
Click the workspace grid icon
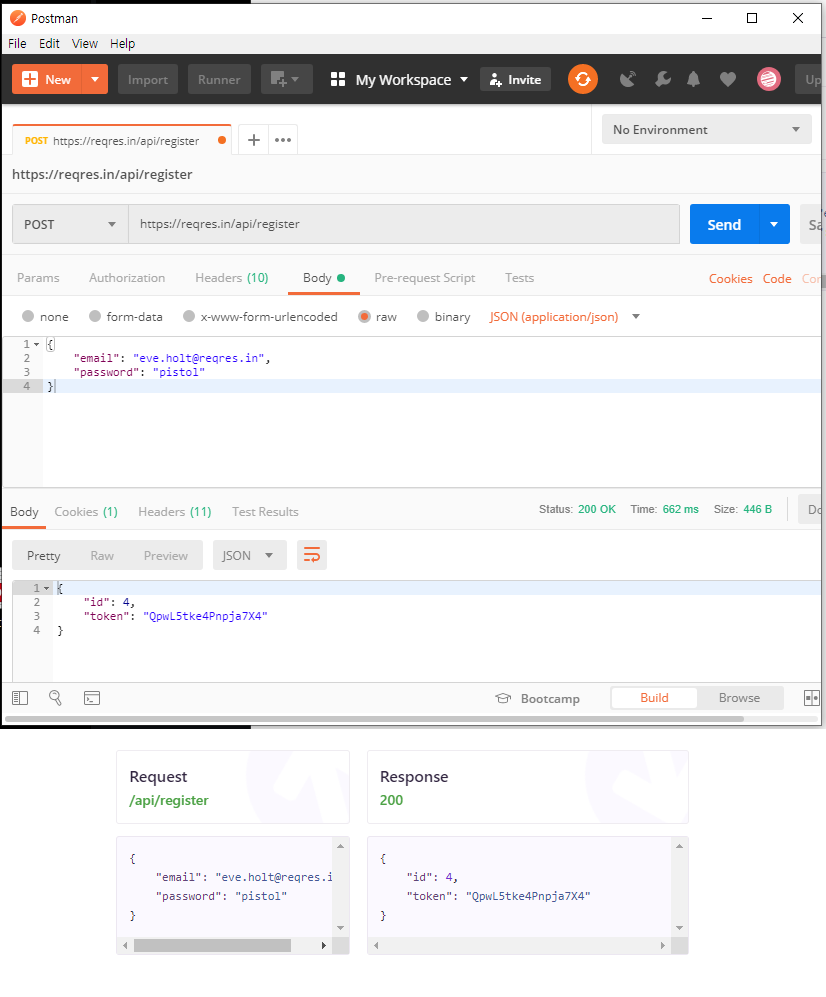[338, 79]
